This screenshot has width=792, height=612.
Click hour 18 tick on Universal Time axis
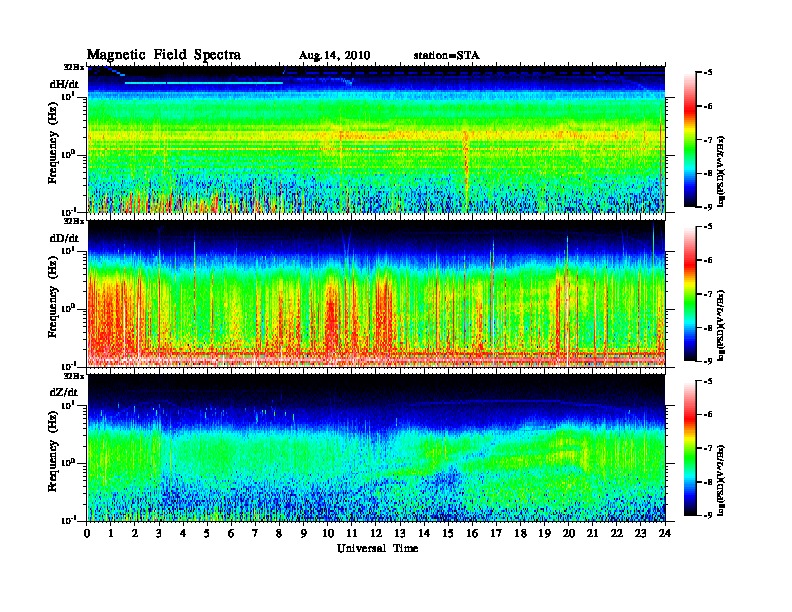click(520, 533)
